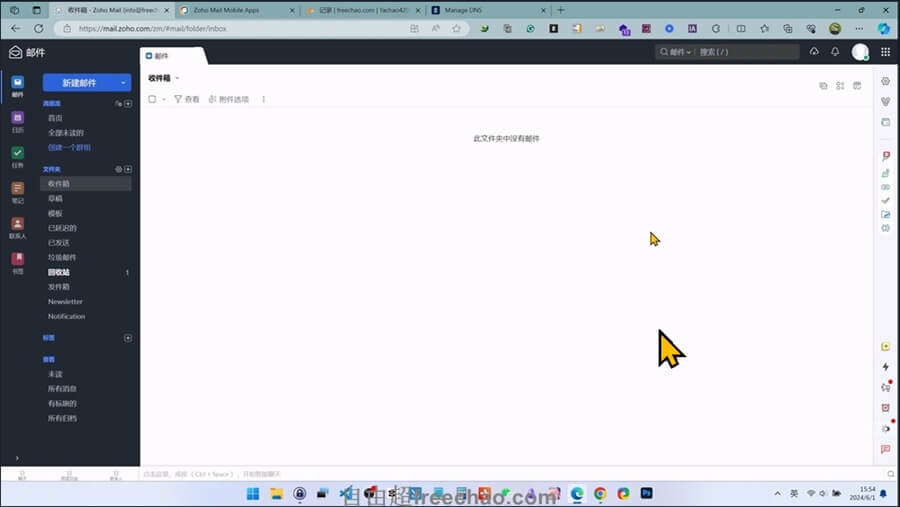Viewport: 900px width, 507px height.
Task: Add page to favorites with star icon
Action: 456,29
